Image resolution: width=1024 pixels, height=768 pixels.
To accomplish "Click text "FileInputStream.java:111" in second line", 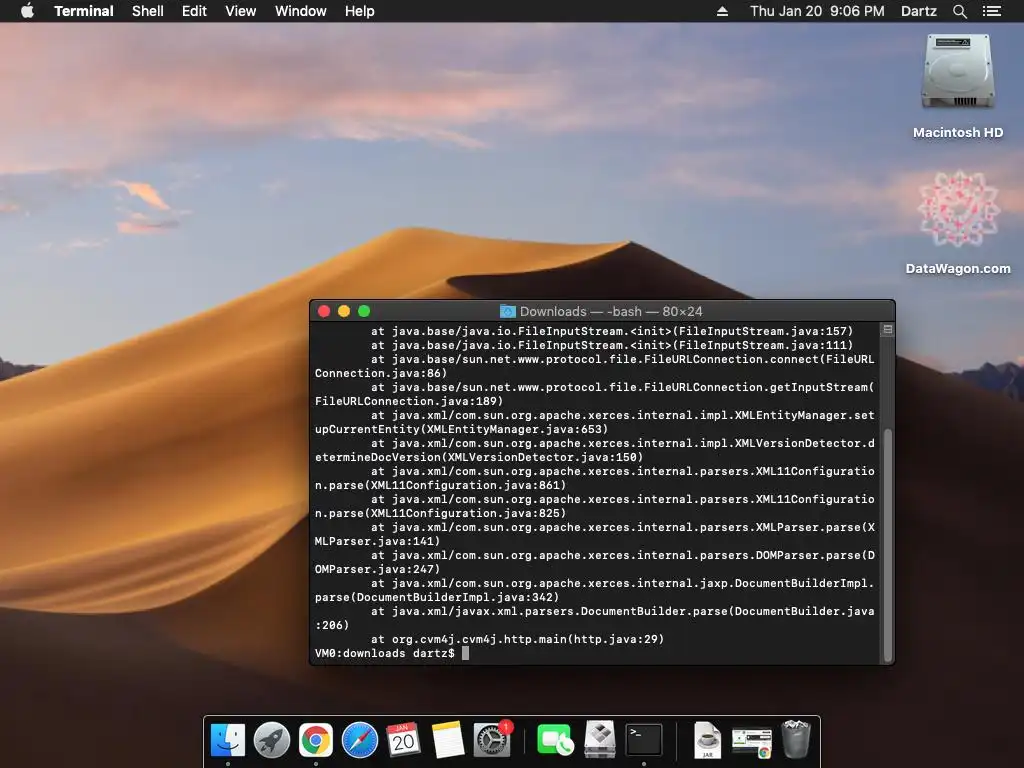I will (761, 345).
